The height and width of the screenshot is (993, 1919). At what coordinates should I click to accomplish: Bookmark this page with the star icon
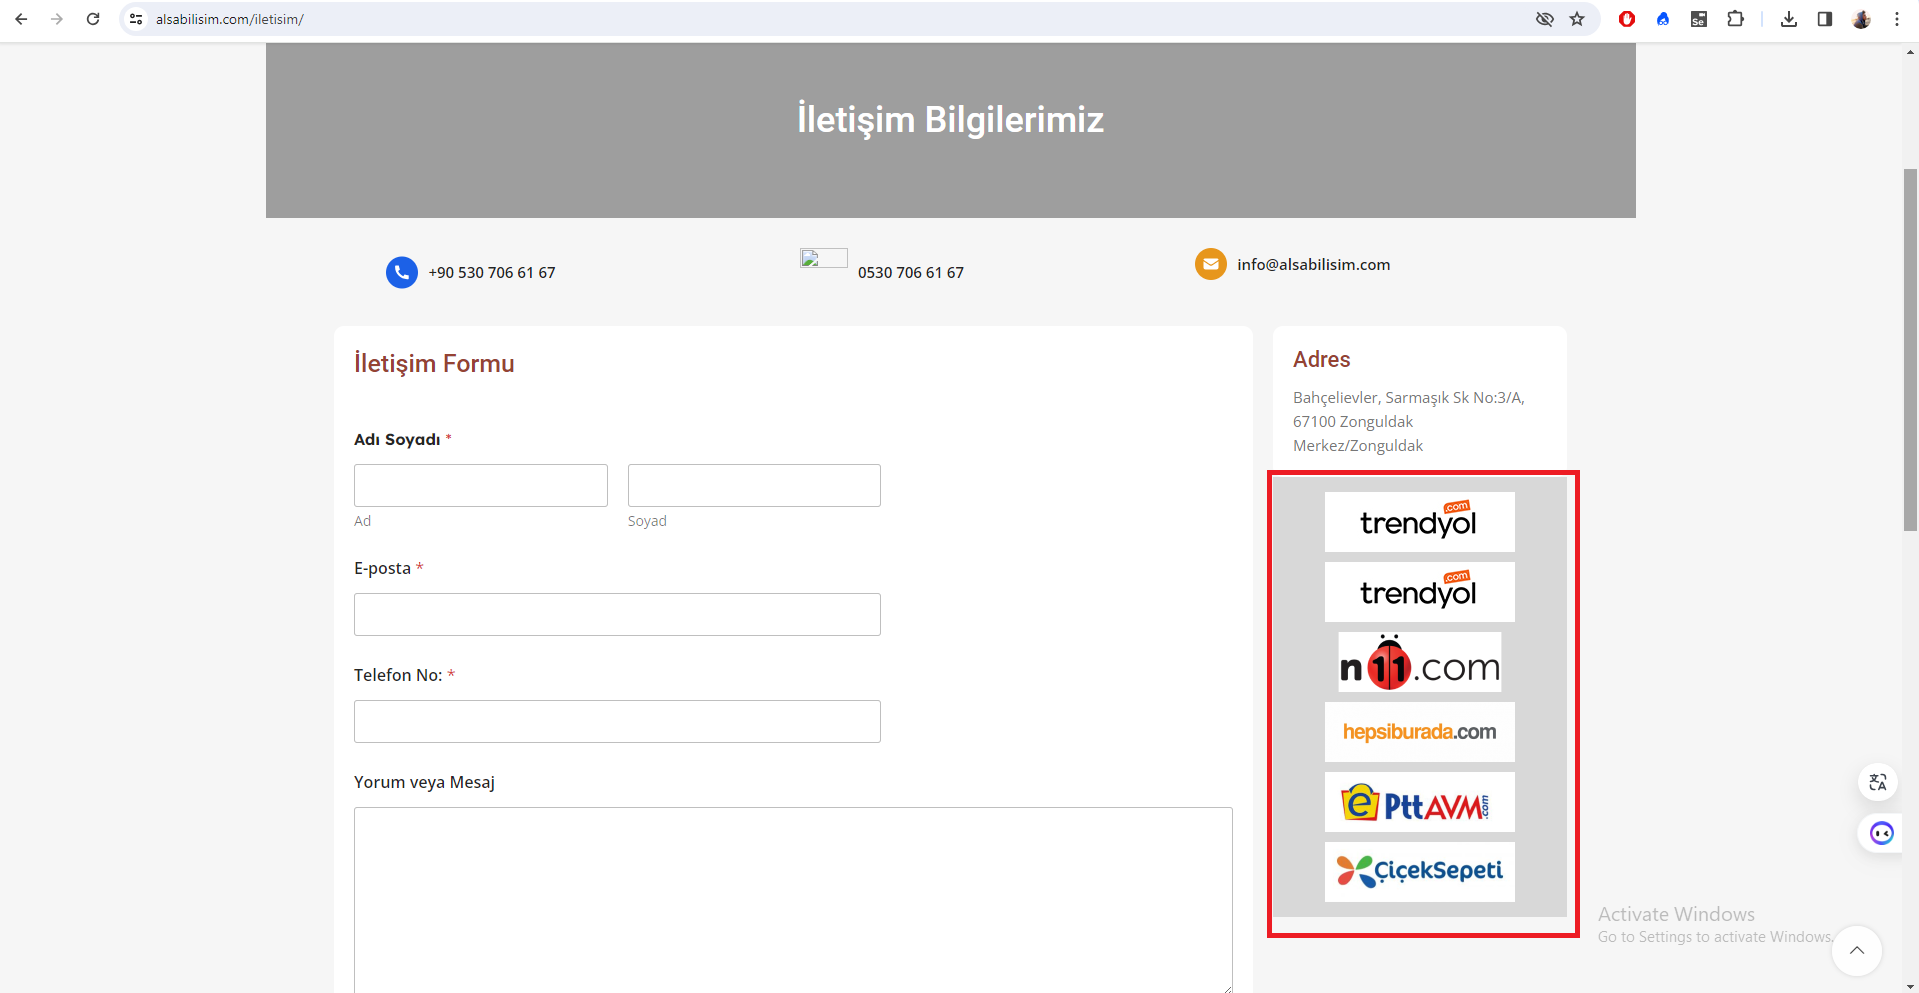[x=1577, y=19]
